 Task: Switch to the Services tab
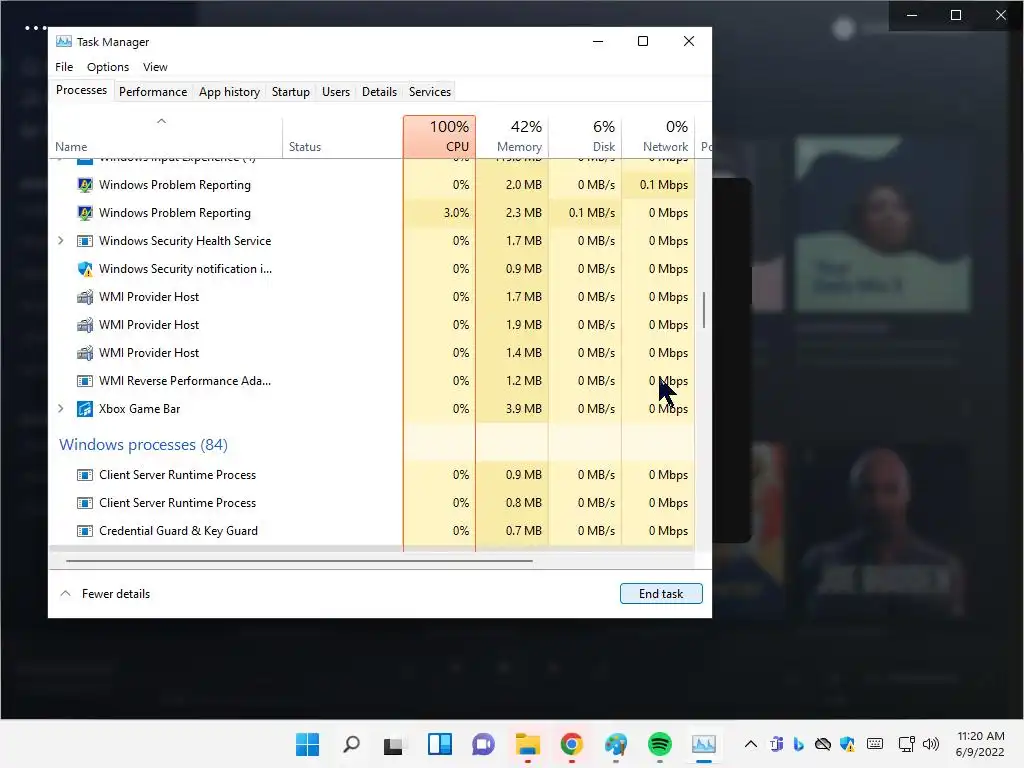tap(430, 92)
